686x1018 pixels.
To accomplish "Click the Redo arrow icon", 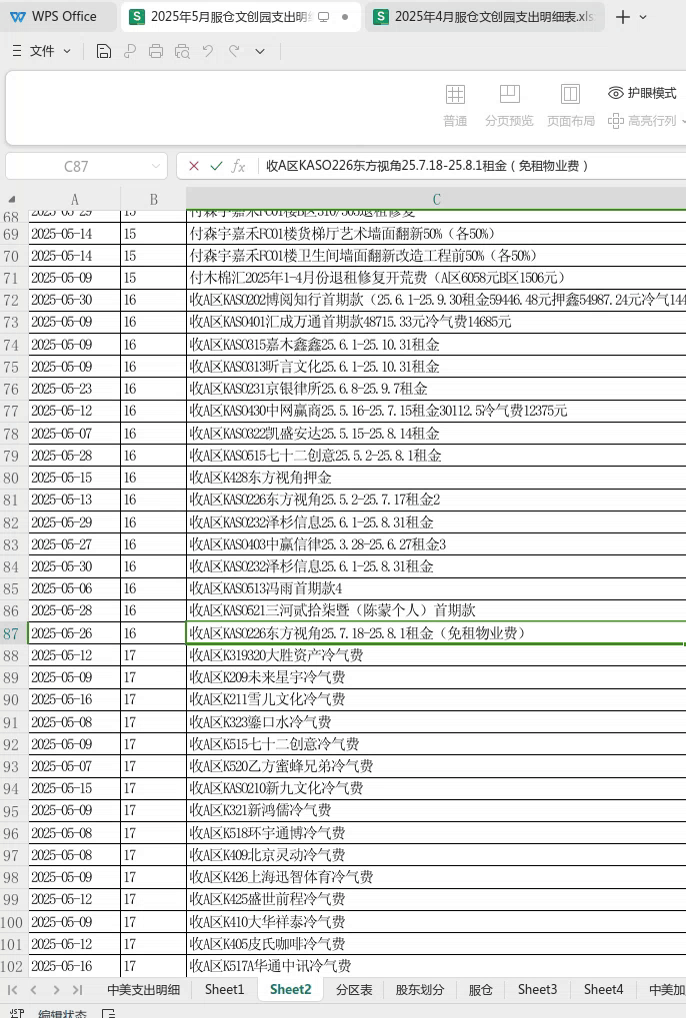I will pyautogui.click(x=234, y=51).
